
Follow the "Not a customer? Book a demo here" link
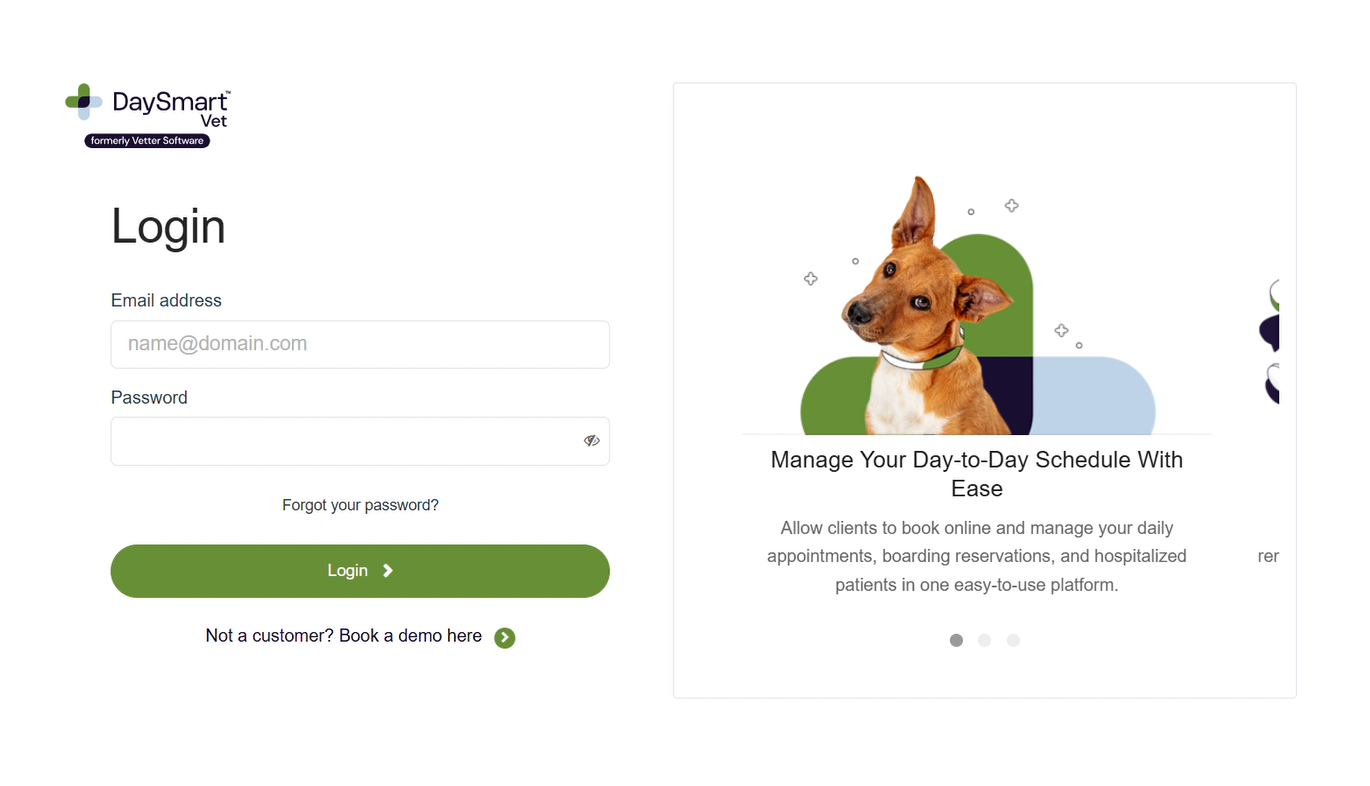pyautogui.click(x=344, y=636)
